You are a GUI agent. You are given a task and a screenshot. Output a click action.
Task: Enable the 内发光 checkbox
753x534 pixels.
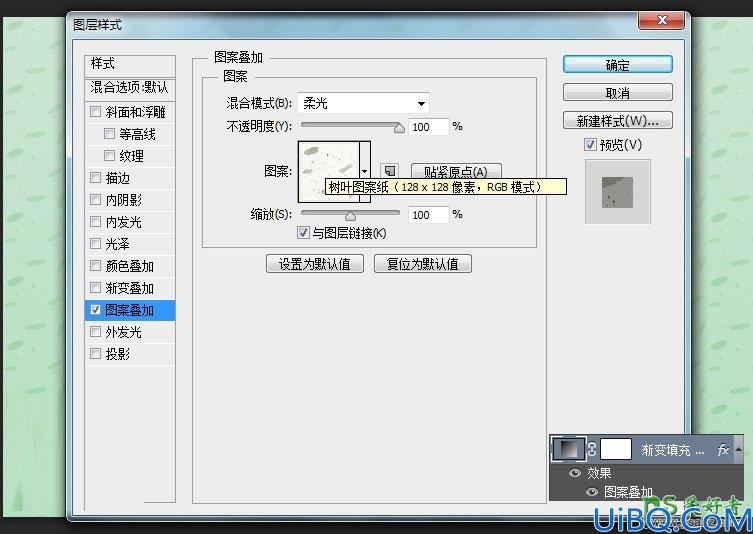tap(96, 221)
